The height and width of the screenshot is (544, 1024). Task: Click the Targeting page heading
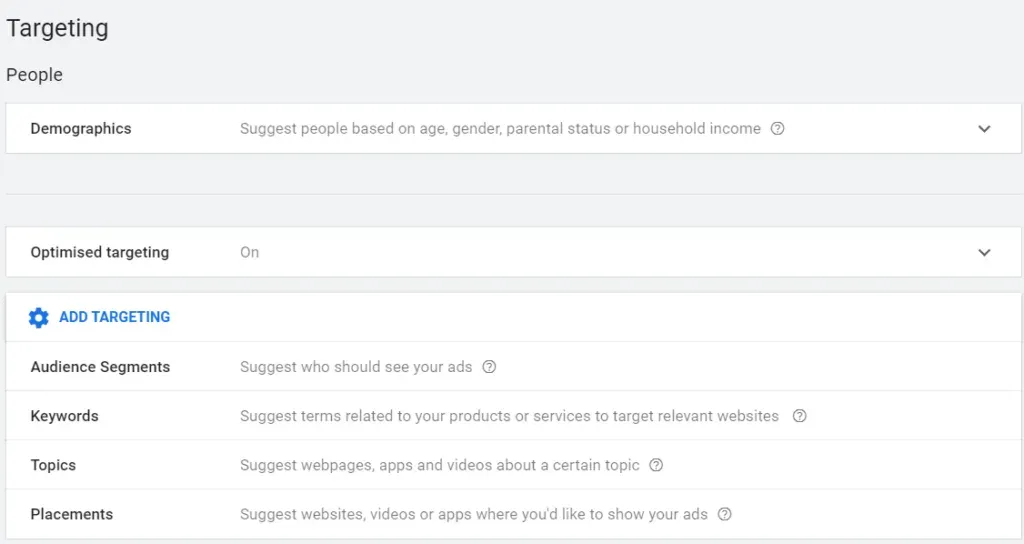click(57, 29)
